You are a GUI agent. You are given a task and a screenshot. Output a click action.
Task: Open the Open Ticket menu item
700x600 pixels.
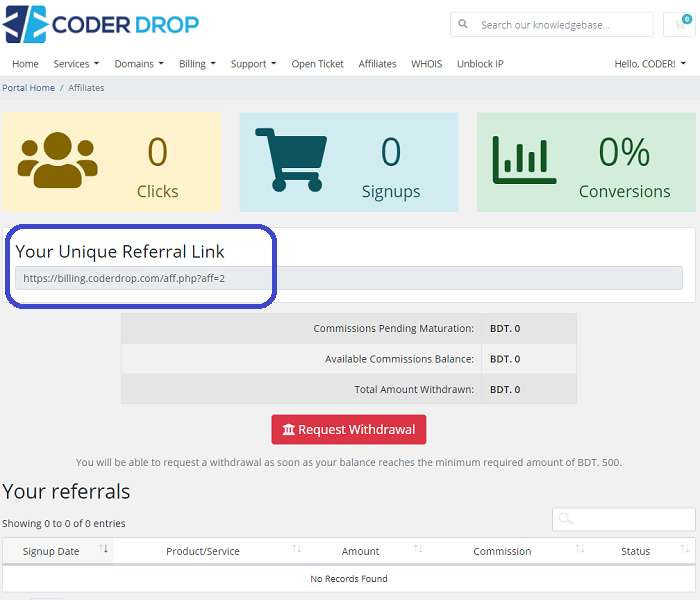coord(317,64)
